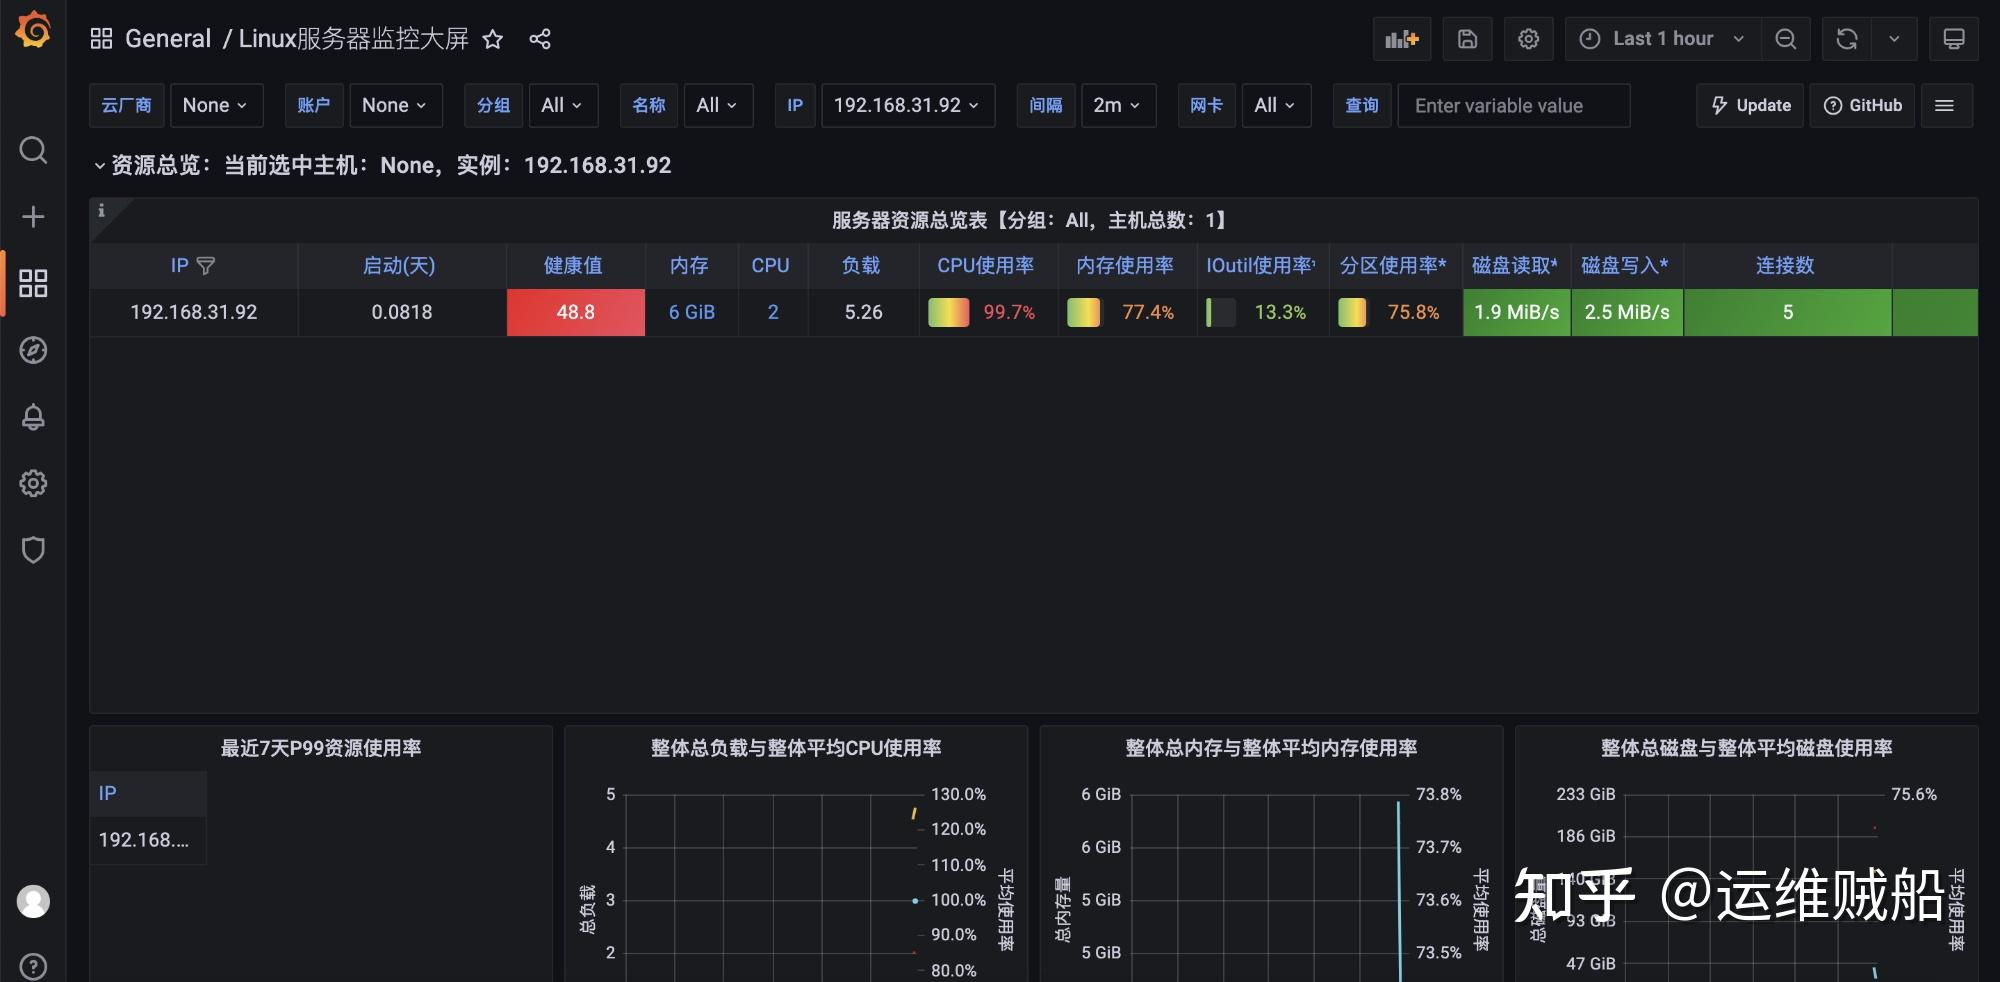Show panel info icon in table corner
Screen dimensions: 2000x982
click(101, 211)
